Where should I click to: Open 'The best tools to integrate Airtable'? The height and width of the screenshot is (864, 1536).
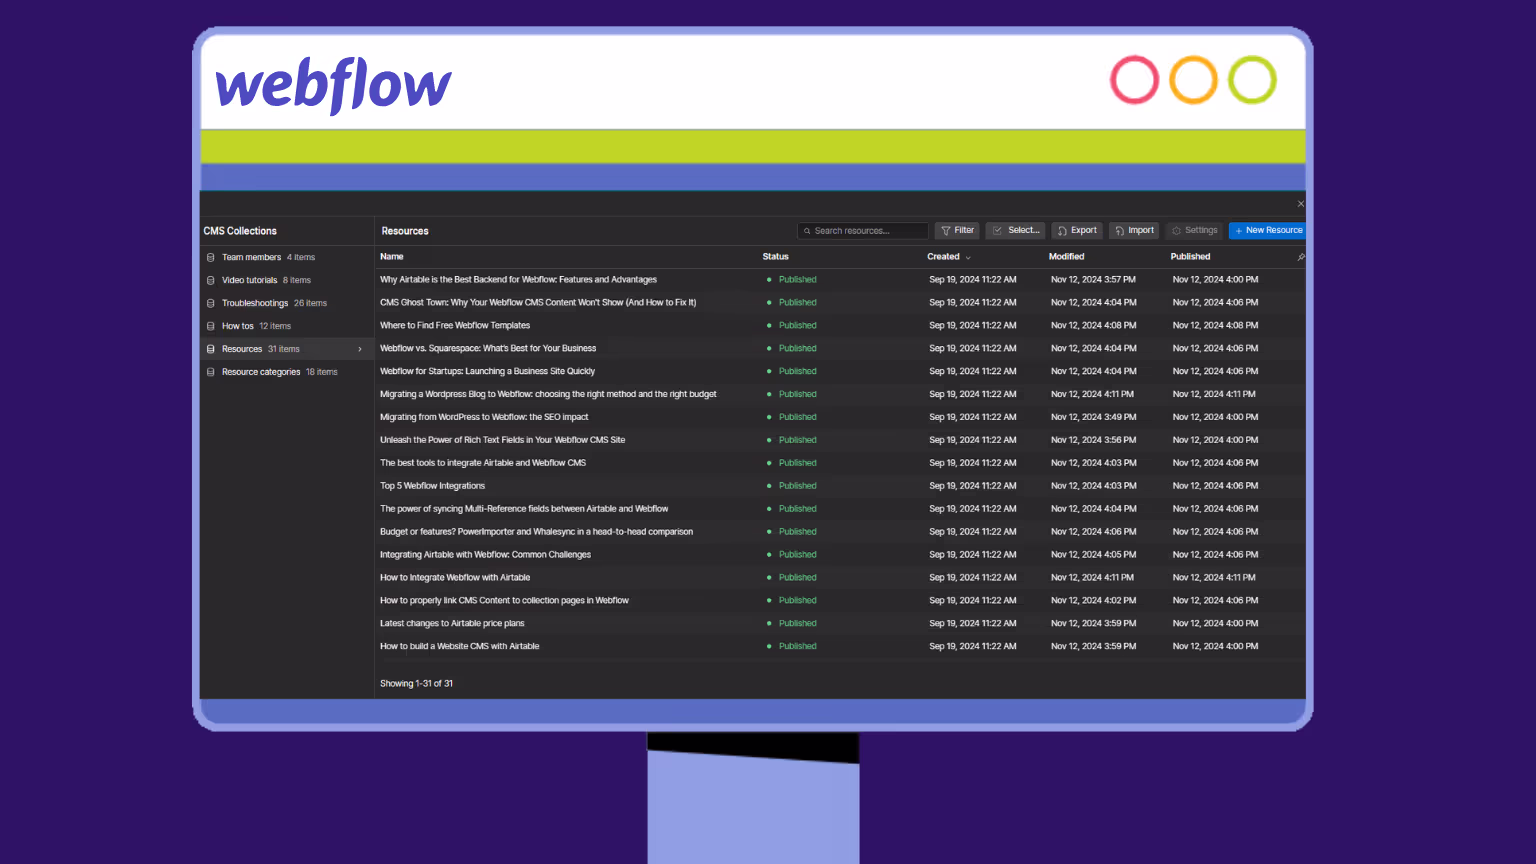coord(483,464)
